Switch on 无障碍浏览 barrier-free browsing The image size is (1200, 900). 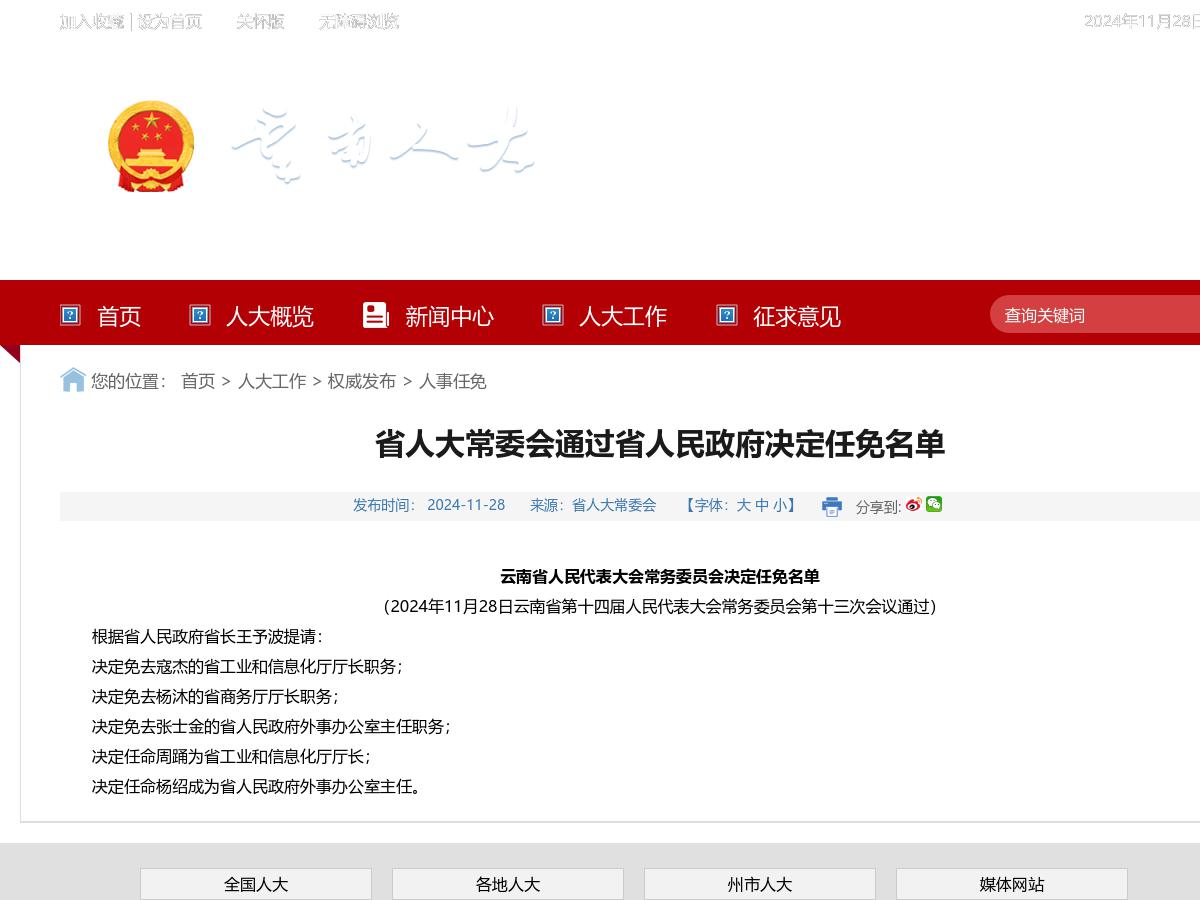point(357,21)
